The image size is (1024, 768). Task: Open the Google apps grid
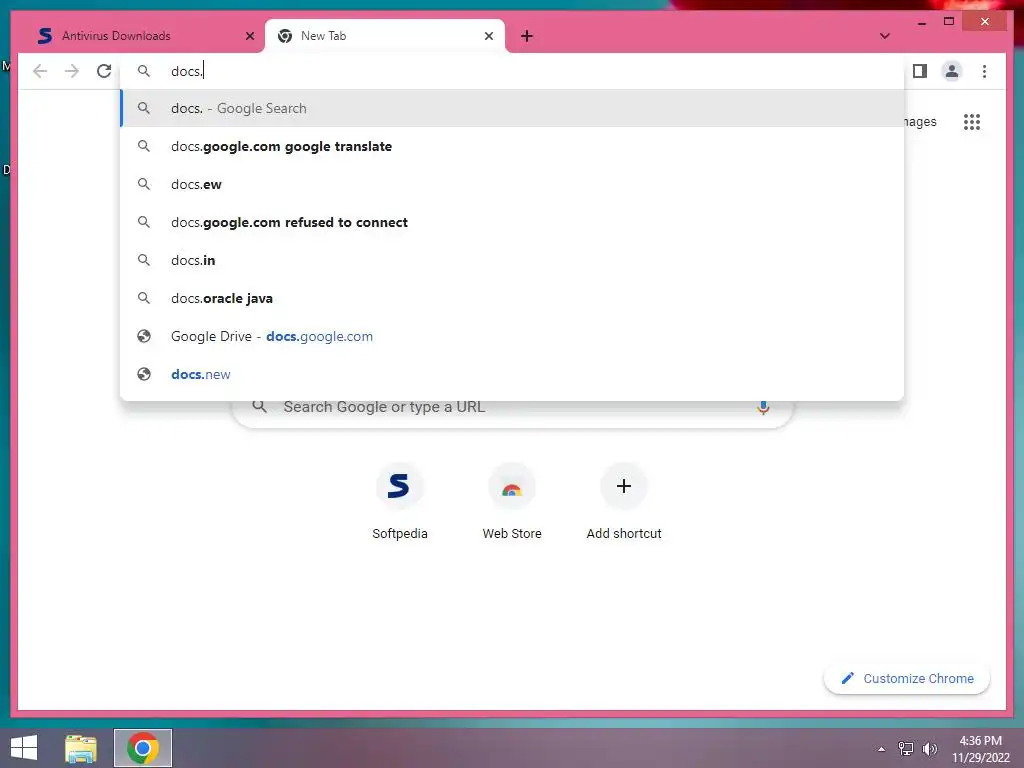point(972,122)
